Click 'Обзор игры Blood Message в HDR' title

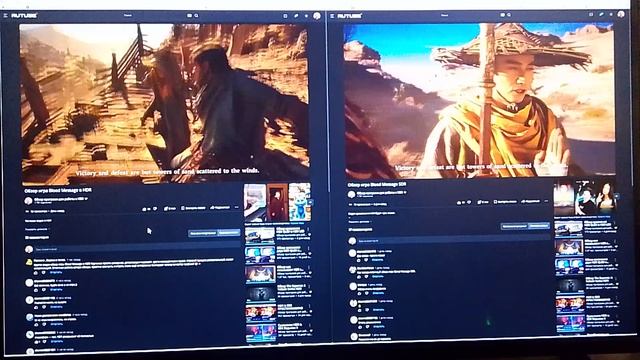click(x=58, y=191)
